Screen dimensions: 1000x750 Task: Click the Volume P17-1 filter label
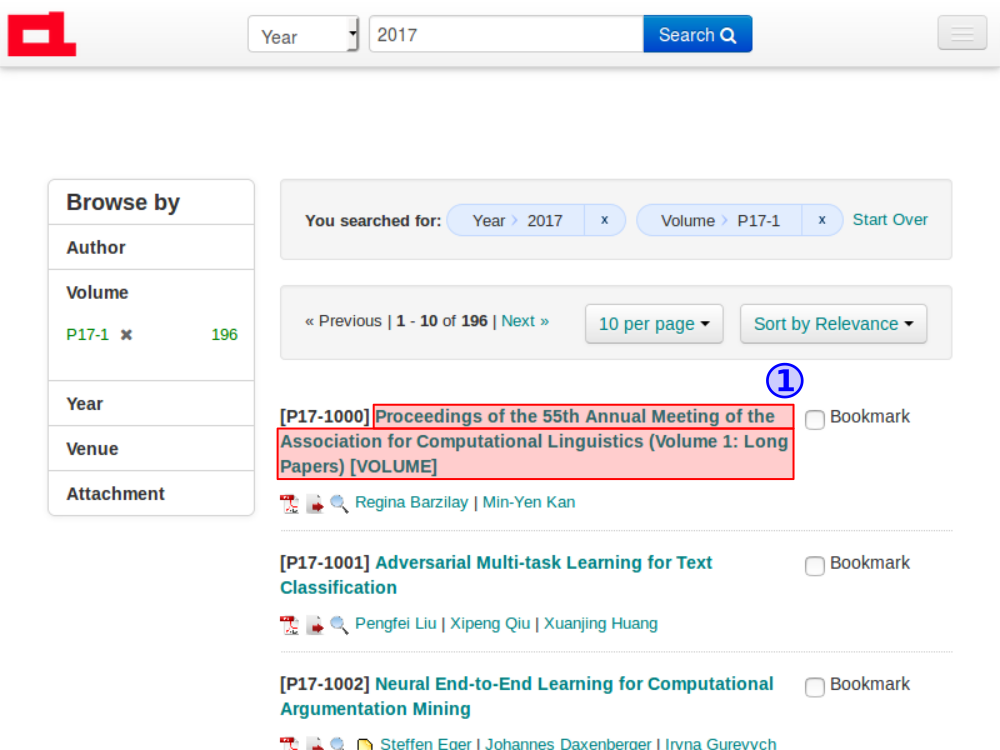(x=720, y=221)
